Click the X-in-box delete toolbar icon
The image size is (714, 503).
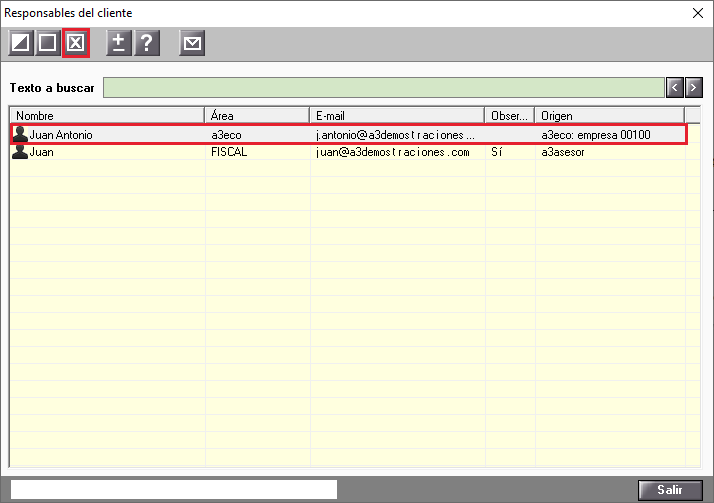tap(76, 43)
